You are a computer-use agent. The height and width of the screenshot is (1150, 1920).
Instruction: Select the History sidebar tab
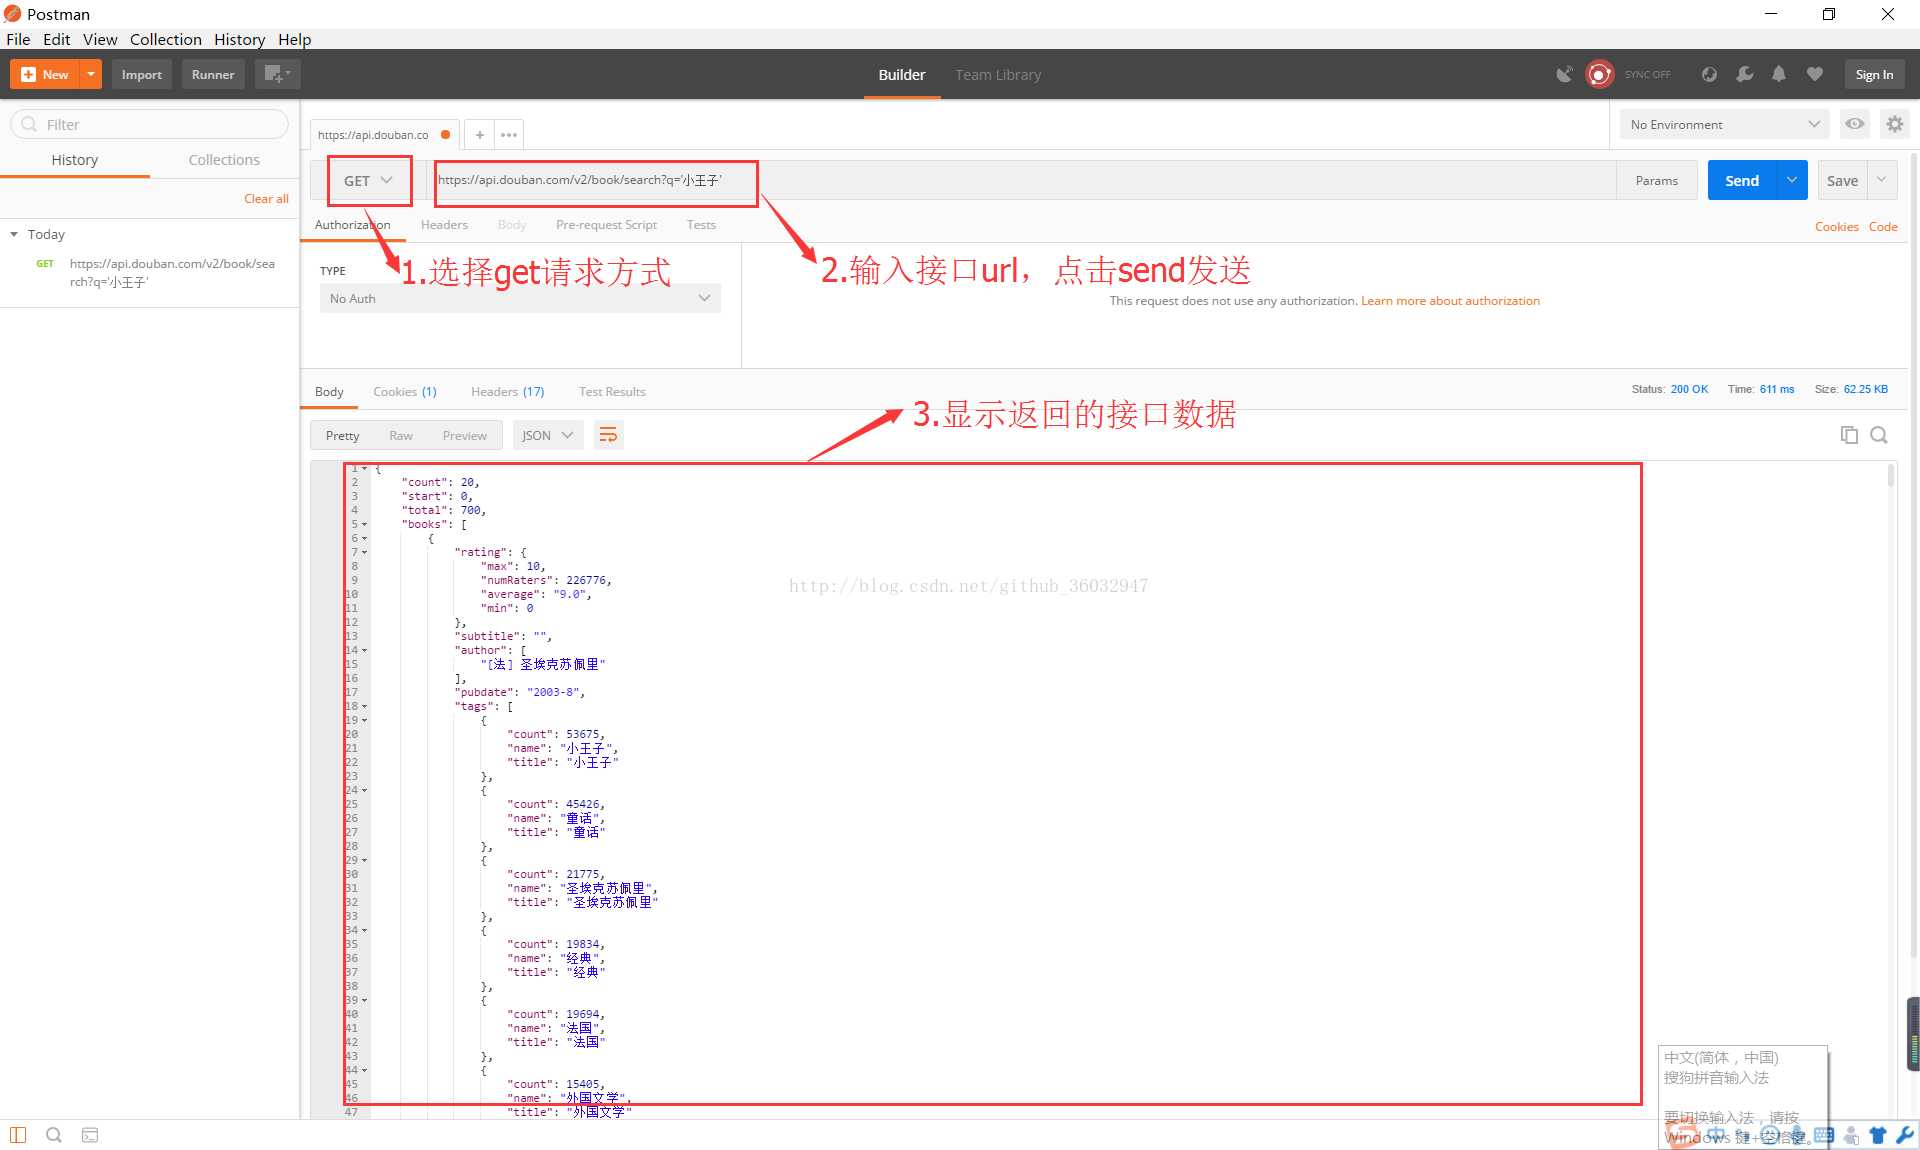click(x=75, y=160)
